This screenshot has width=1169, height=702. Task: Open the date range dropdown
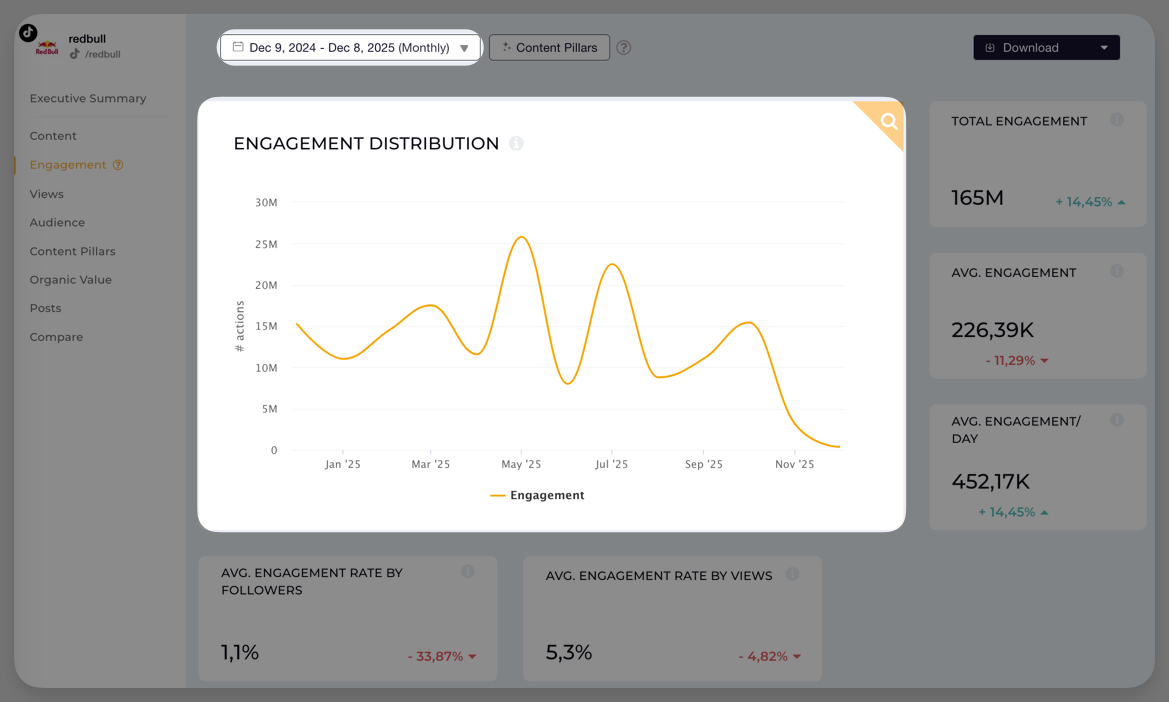coord(350,48)
